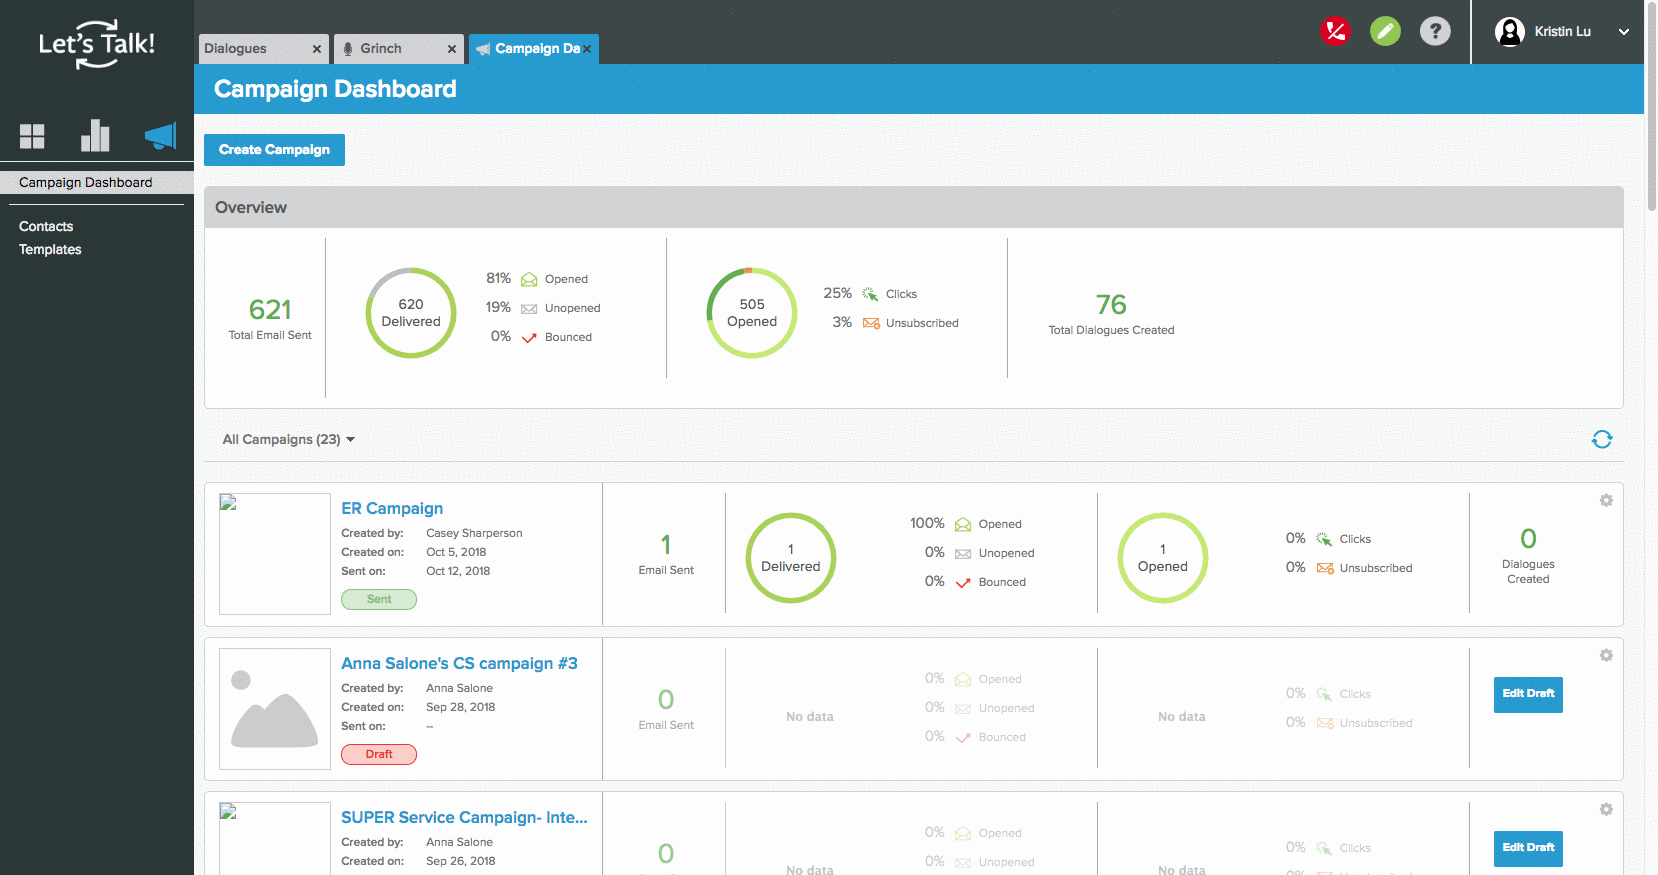Image resolution: width=1658 pixels, height=875 pixels.
Task: Open Templates in the sidebar
Action: pyautogui.click(x=50, y=249)
